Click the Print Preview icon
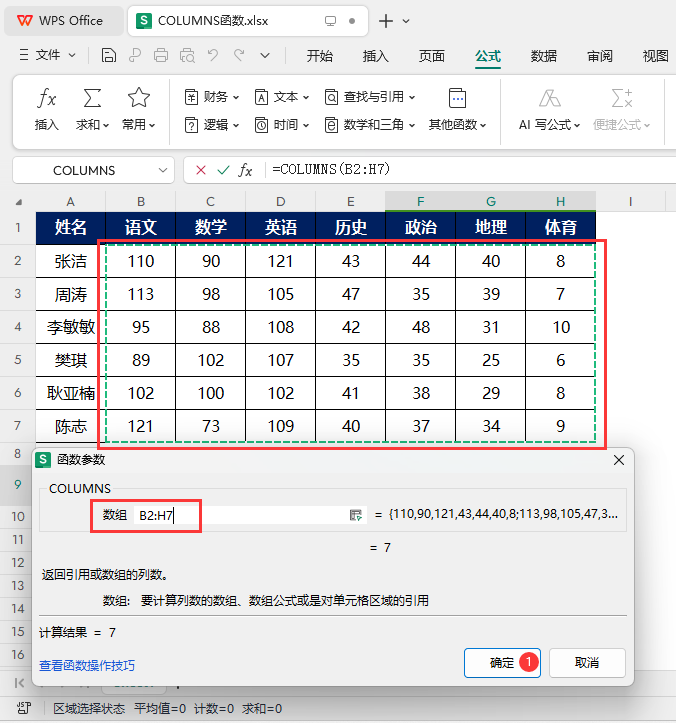676x723 pixels. 187,56
